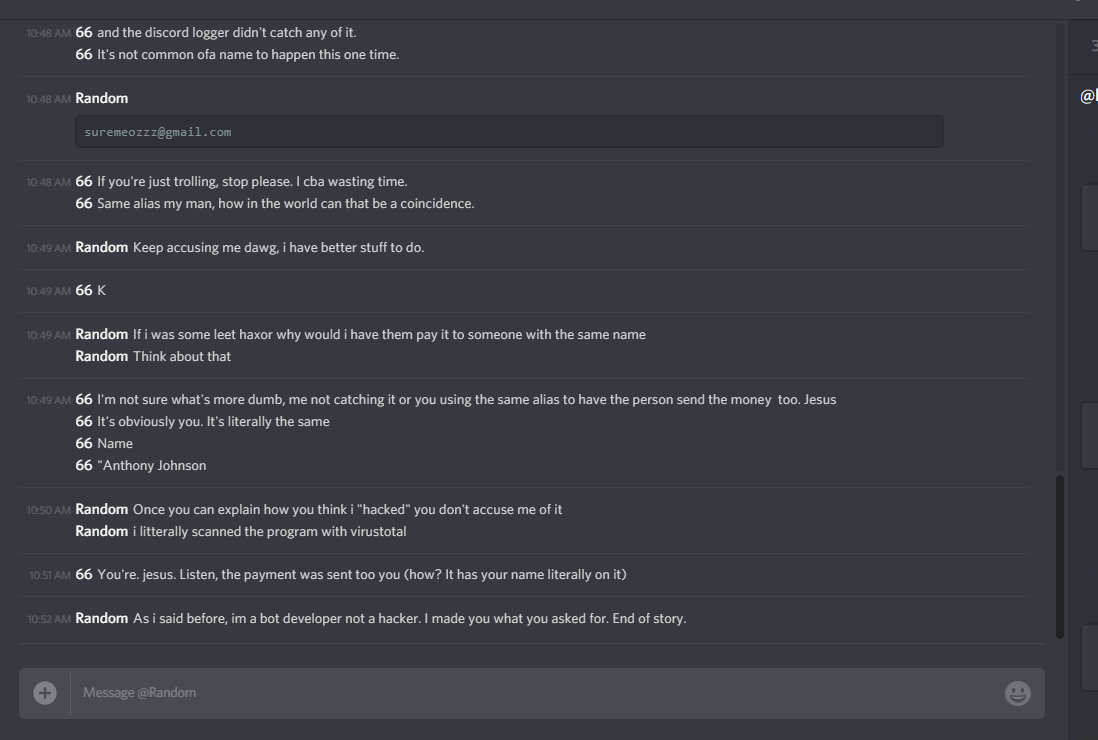Select Random's name beside 'Think about that'
This screenshot has width=1098, height=740.
pyautogui.click(x=102, y=356)
